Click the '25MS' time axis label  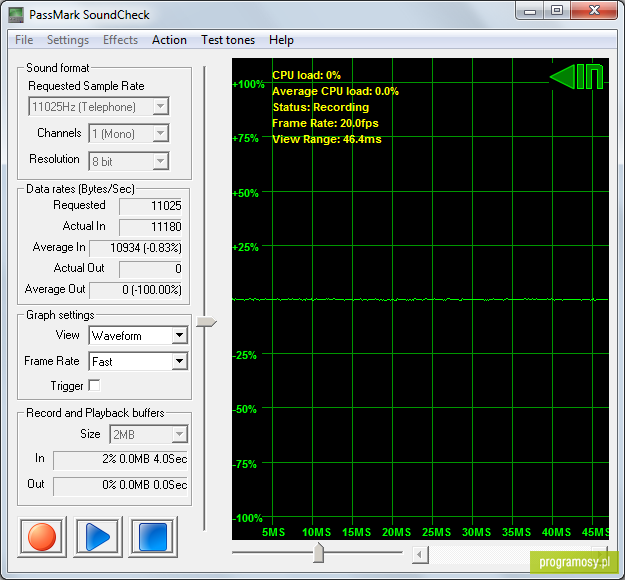(436, 532)
